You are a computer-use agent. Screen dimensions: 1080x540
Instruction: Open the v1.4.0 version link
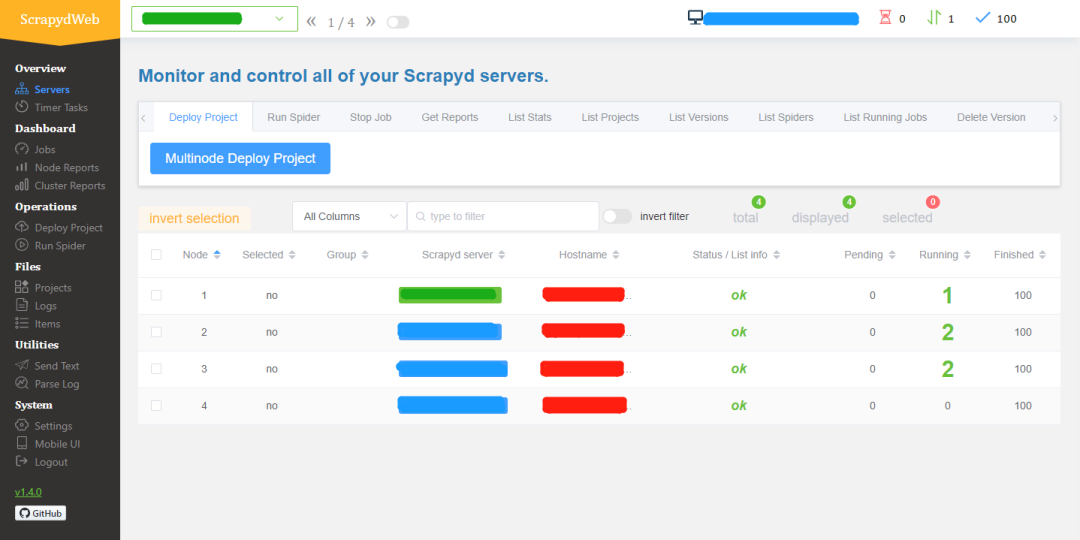pos(28,492)
